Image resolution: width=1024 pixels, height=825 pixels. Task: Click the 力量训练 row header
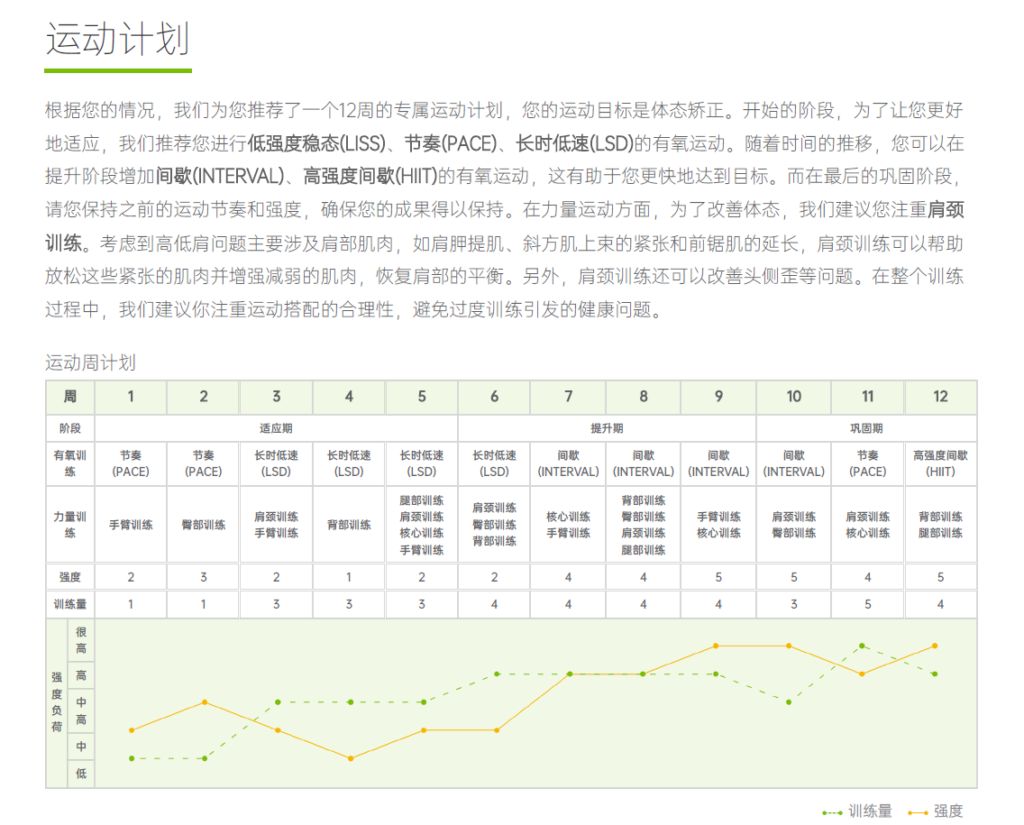[x=70, y=525]
